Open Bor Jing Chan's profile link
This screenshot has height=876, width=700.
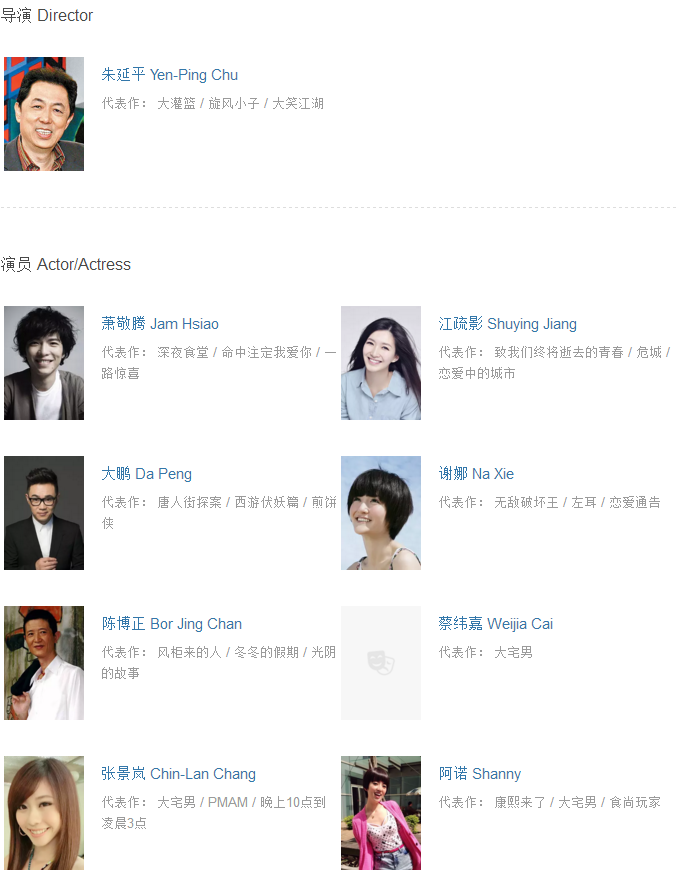(x=172, y=624)
